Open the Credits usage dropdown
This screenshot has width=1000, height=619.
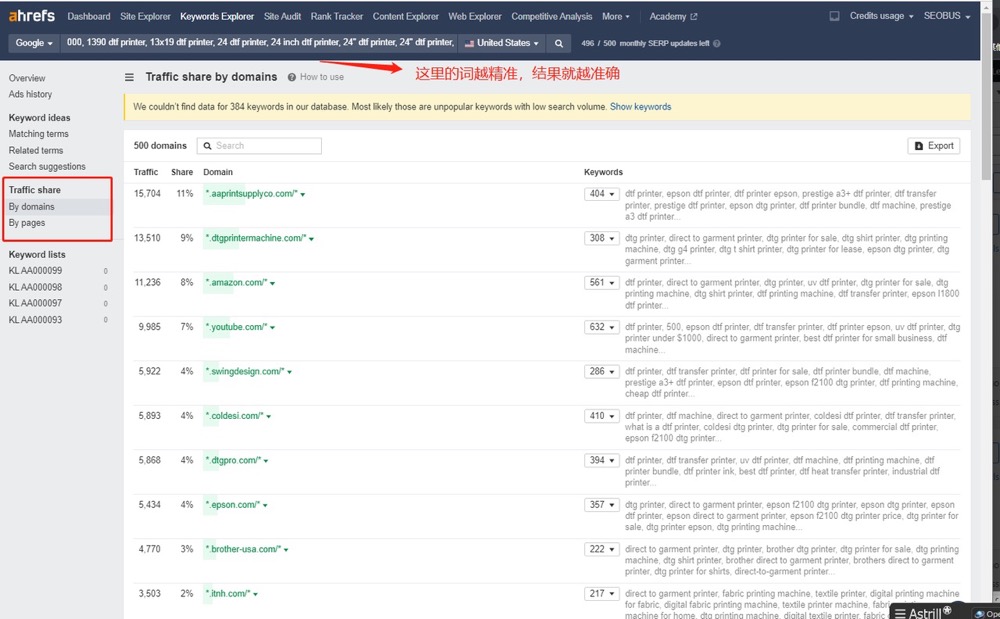point(881,16)
